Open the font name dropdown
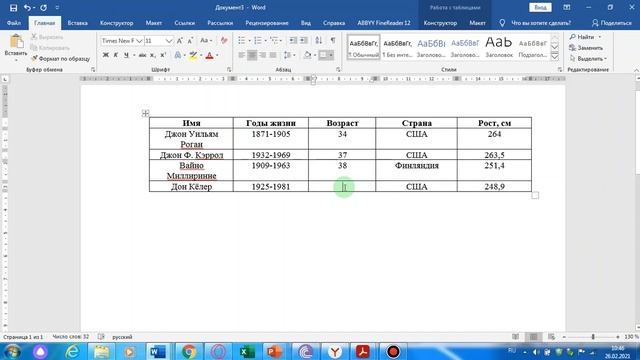The height and width of the screenshot is (360, 640). (x=139, y=41)
